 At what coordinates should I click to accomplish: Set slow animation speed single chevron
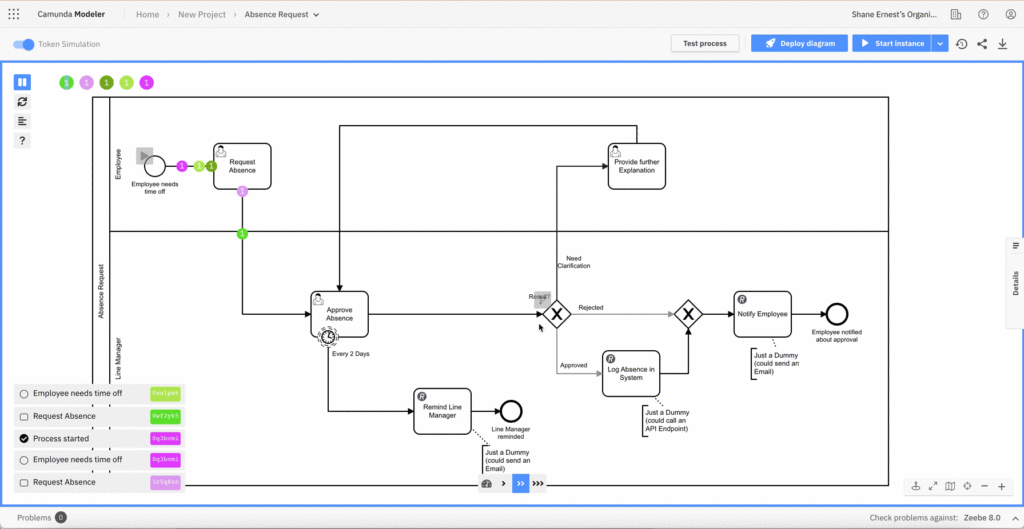tap(504, 484)
